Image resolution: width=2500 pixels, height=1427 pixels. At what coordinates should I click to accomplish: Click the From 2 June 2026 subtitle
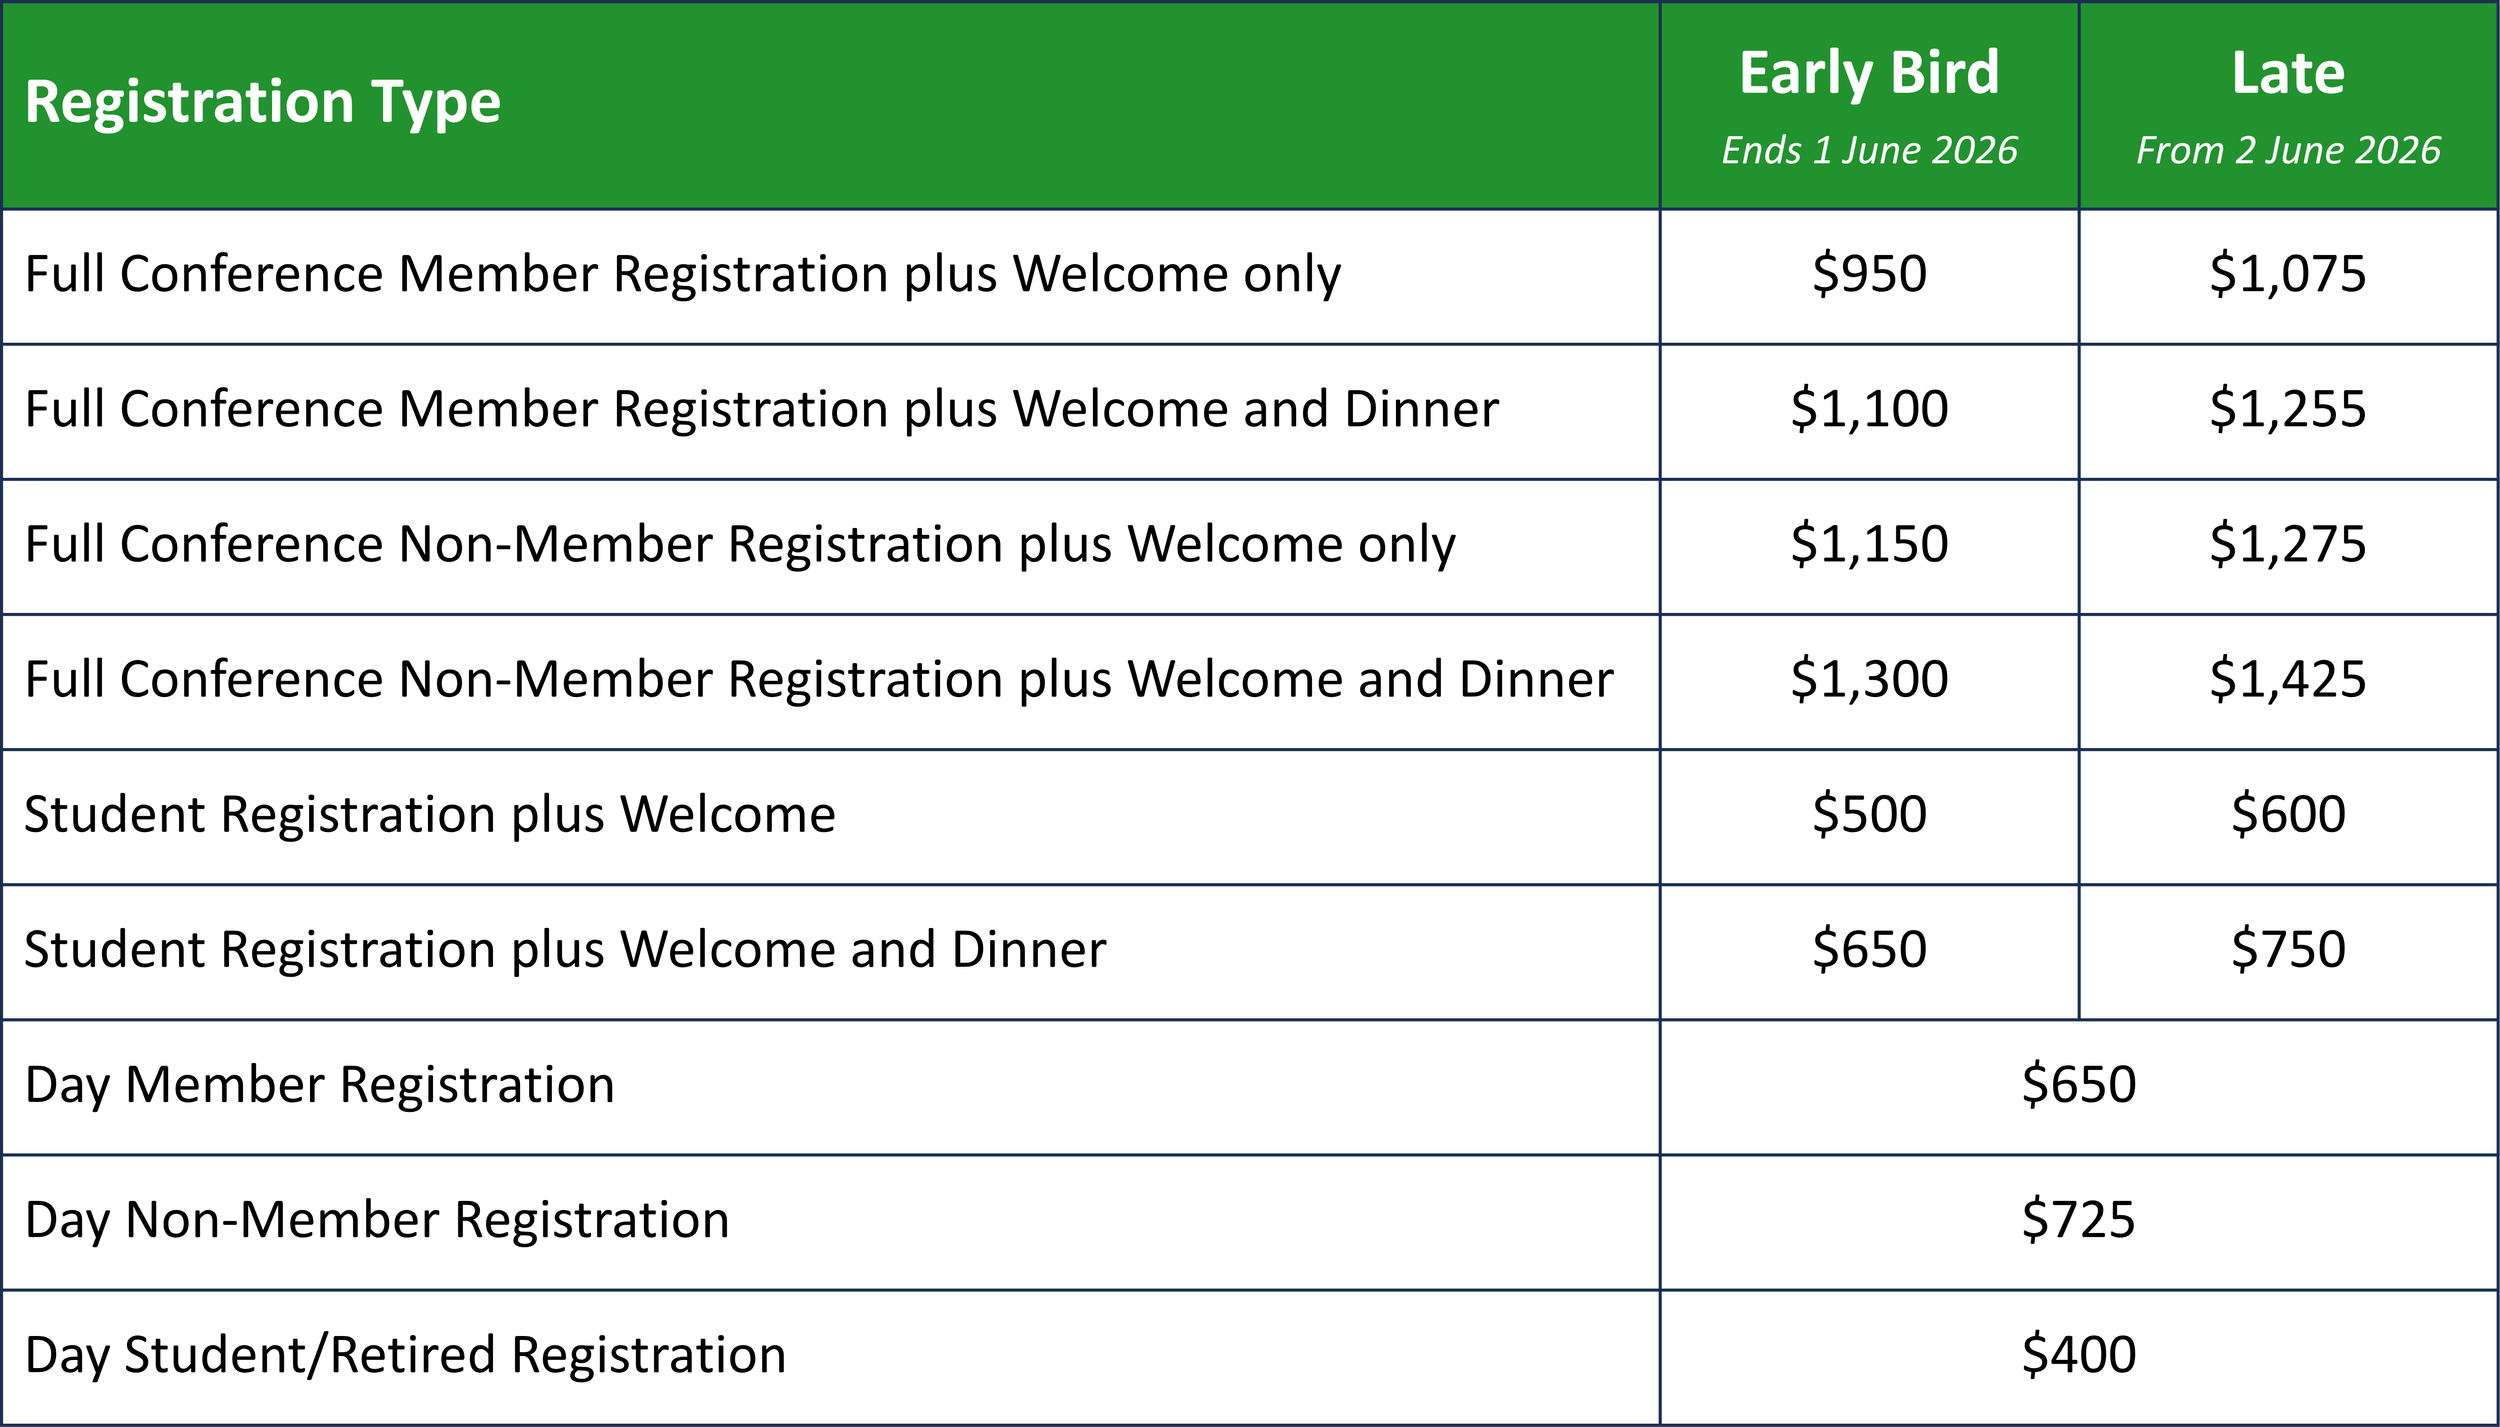[2288, 150]
